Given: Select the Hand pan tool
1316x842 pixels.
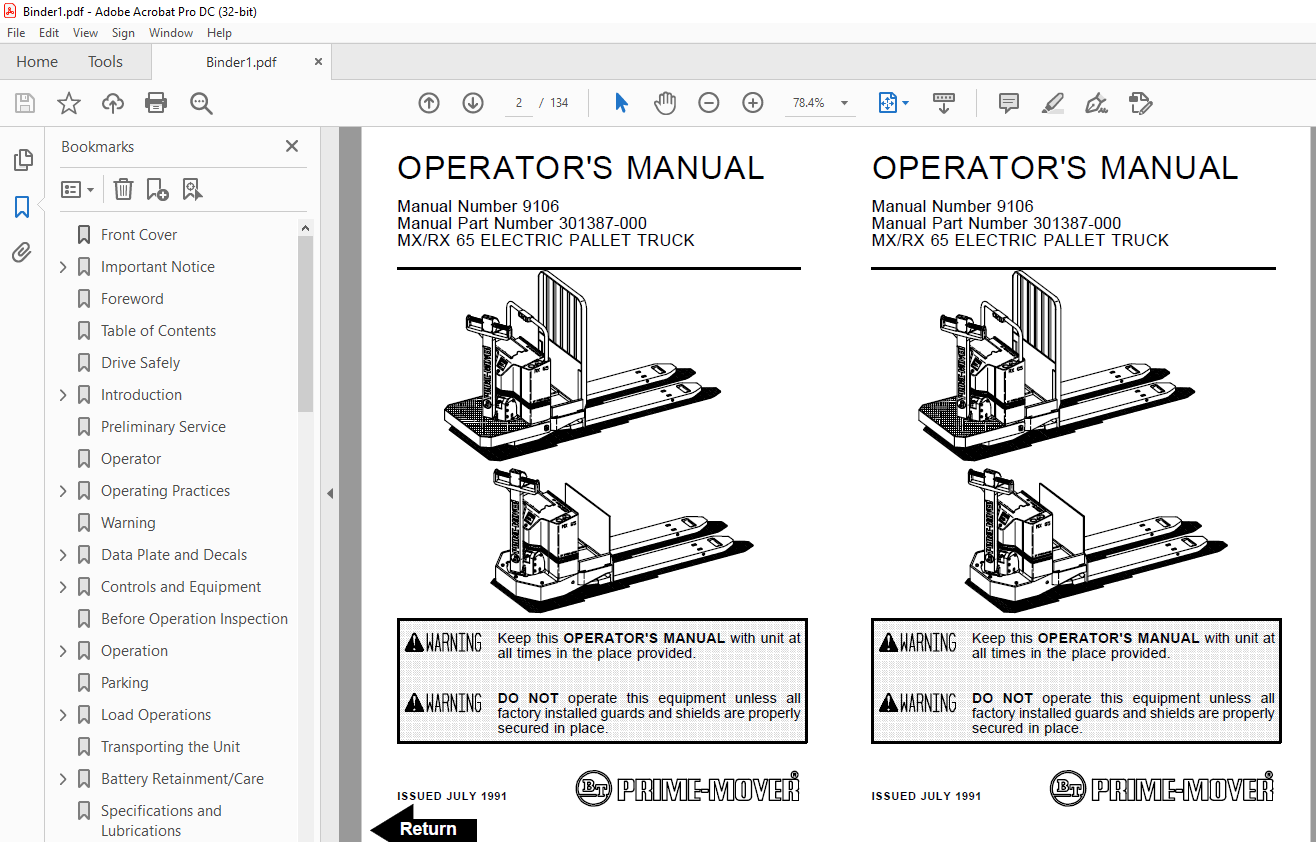Looking at the screenshot, I should point(665,103).
